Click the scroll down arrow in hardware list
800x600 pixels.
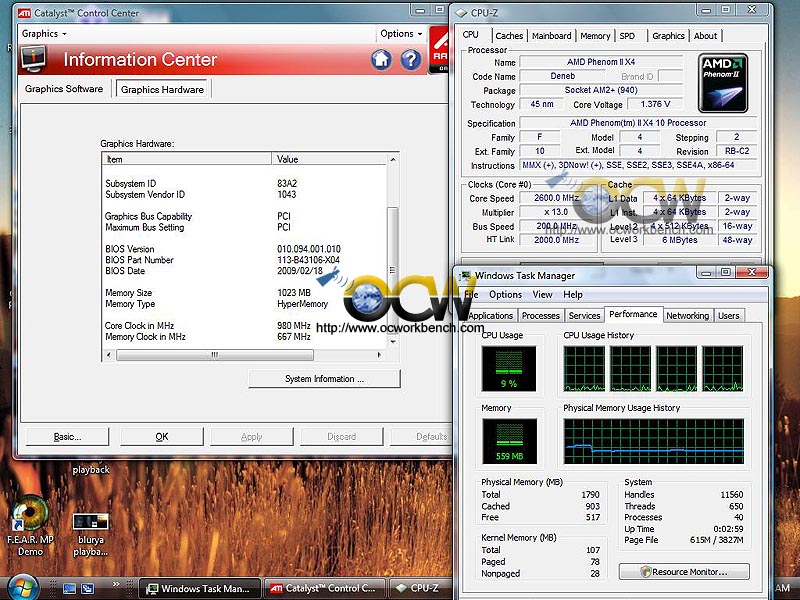coord(392,342)
